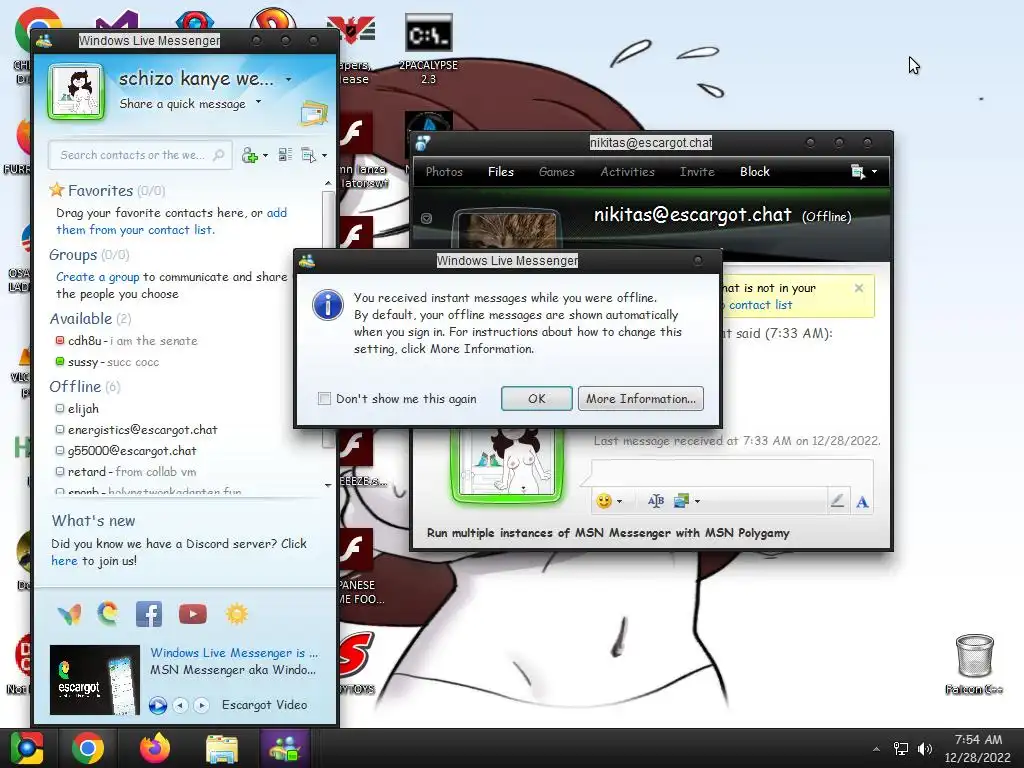Open the MSN butterfly icon
The height and width of the screenshot is (768, 1024).
(x=69, y=614)
